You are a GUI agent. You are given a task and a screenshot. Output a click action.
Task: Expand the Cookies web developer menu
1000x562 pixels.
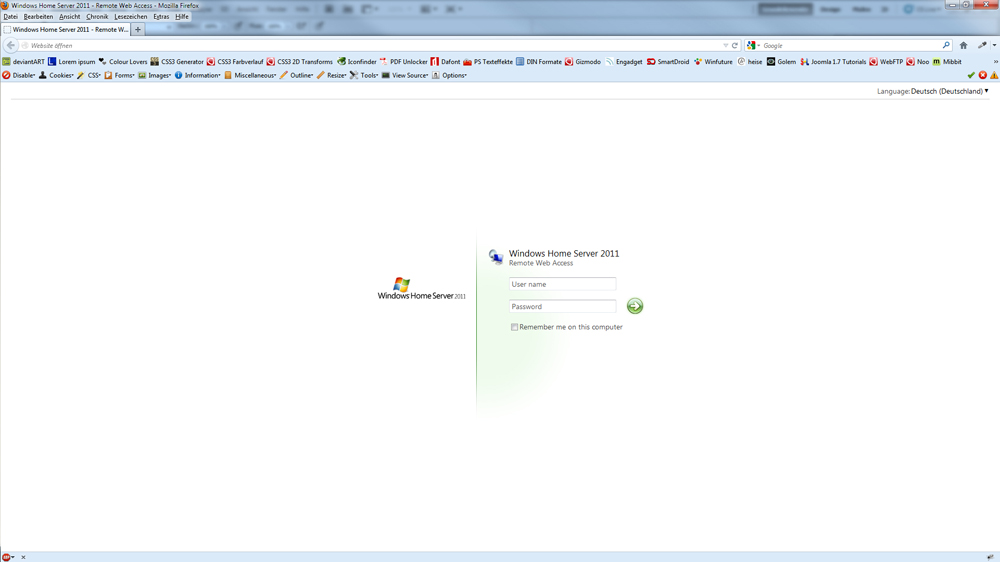pyautogui.click(x=56, y=75)
